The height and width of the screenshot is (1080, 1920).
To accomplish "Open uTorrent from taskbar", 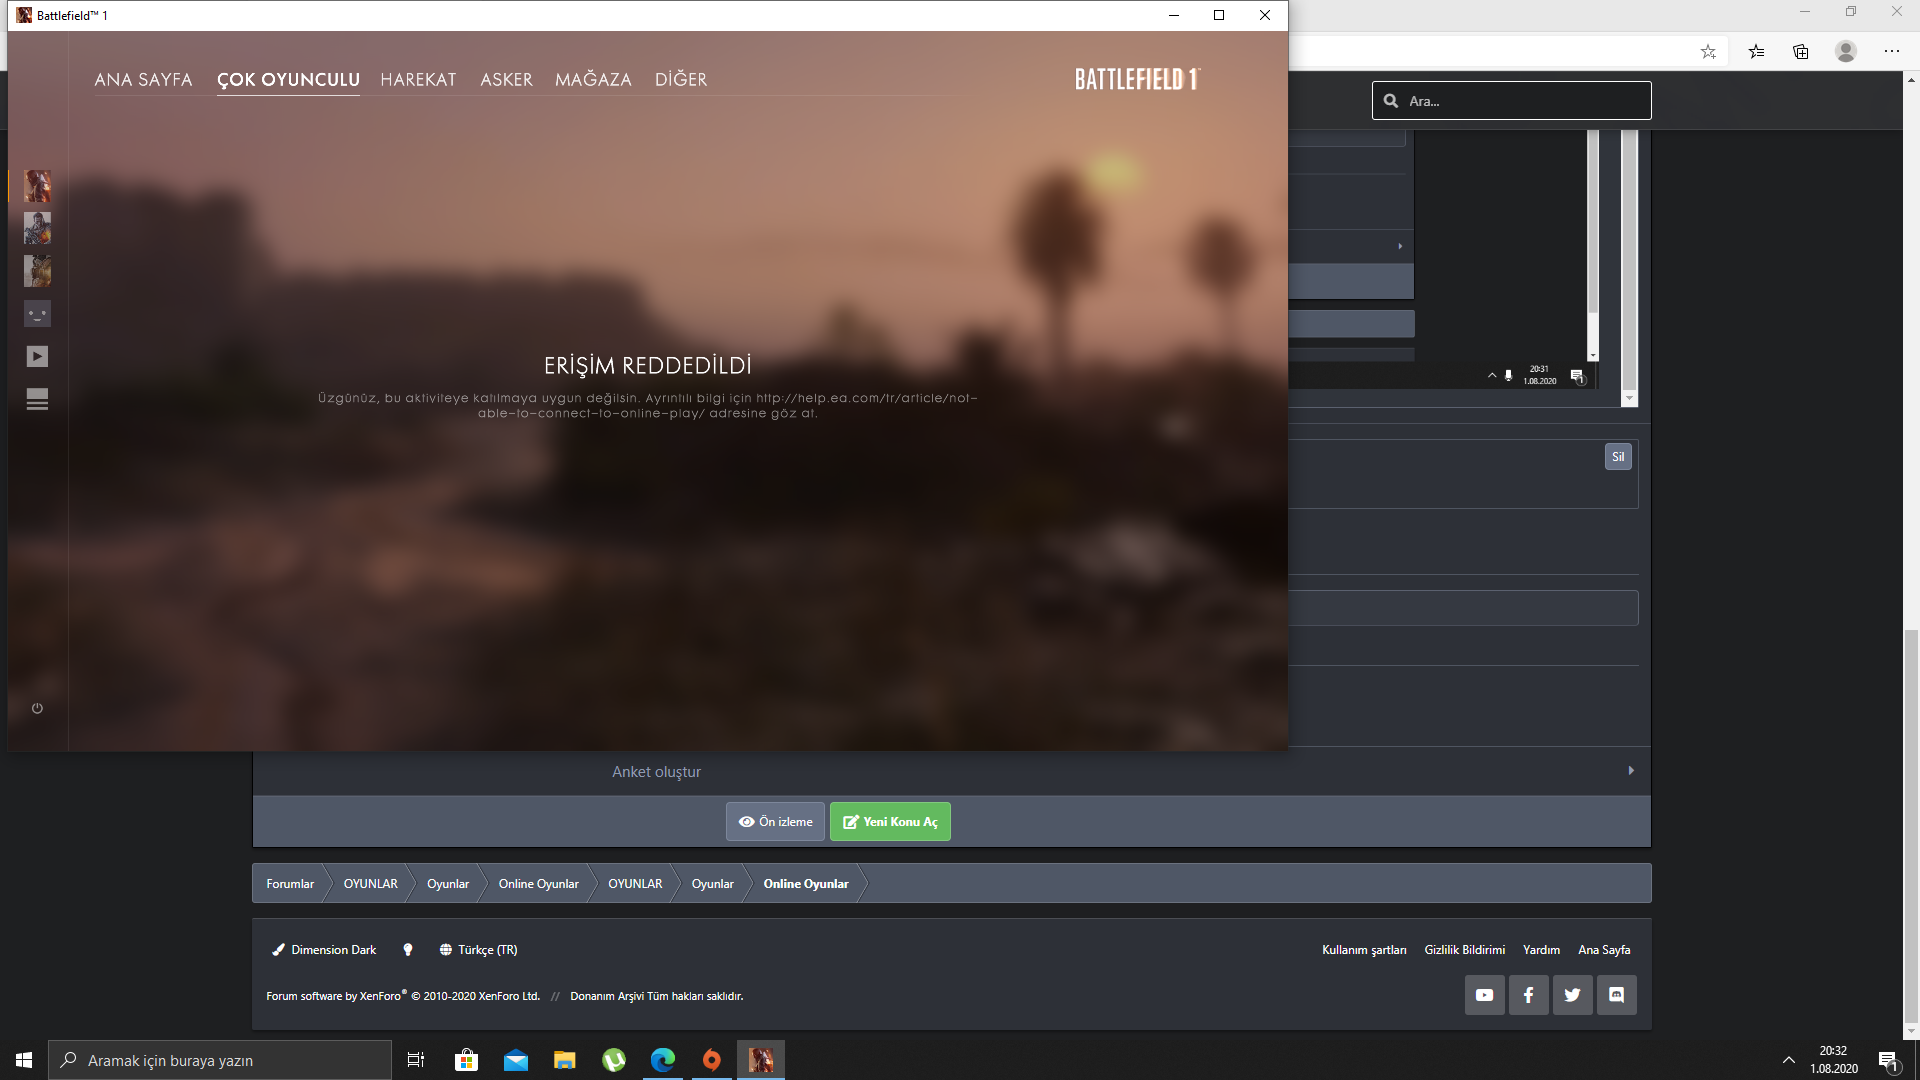I will 614,1060.
